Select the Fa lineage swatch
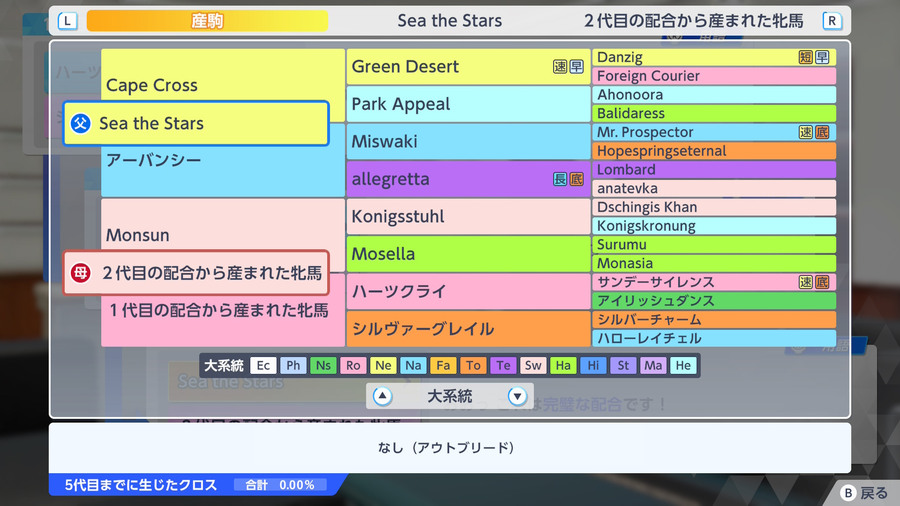 click(443, 365)
